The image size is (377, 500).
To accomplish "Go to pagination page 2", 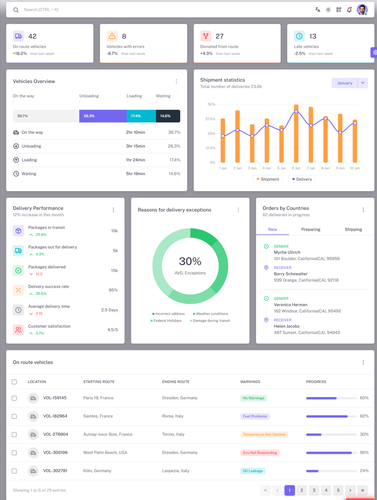I will (x=302, y=490).
